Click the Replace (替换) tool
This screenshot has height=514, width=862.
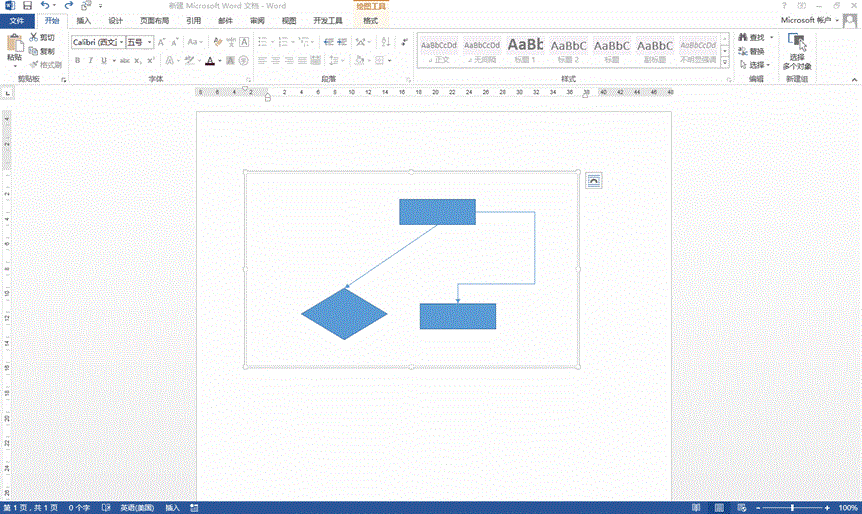(750, 51)
